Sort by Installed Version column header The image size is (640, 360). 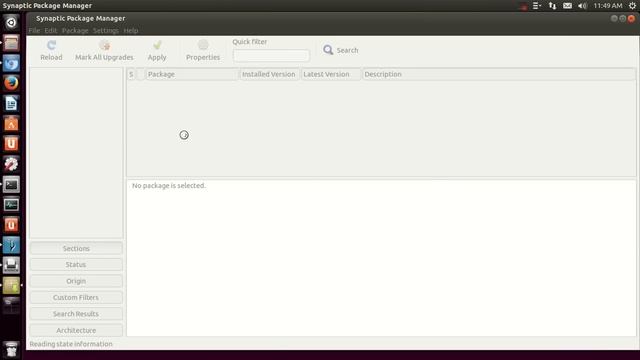[x=269, y=74]
